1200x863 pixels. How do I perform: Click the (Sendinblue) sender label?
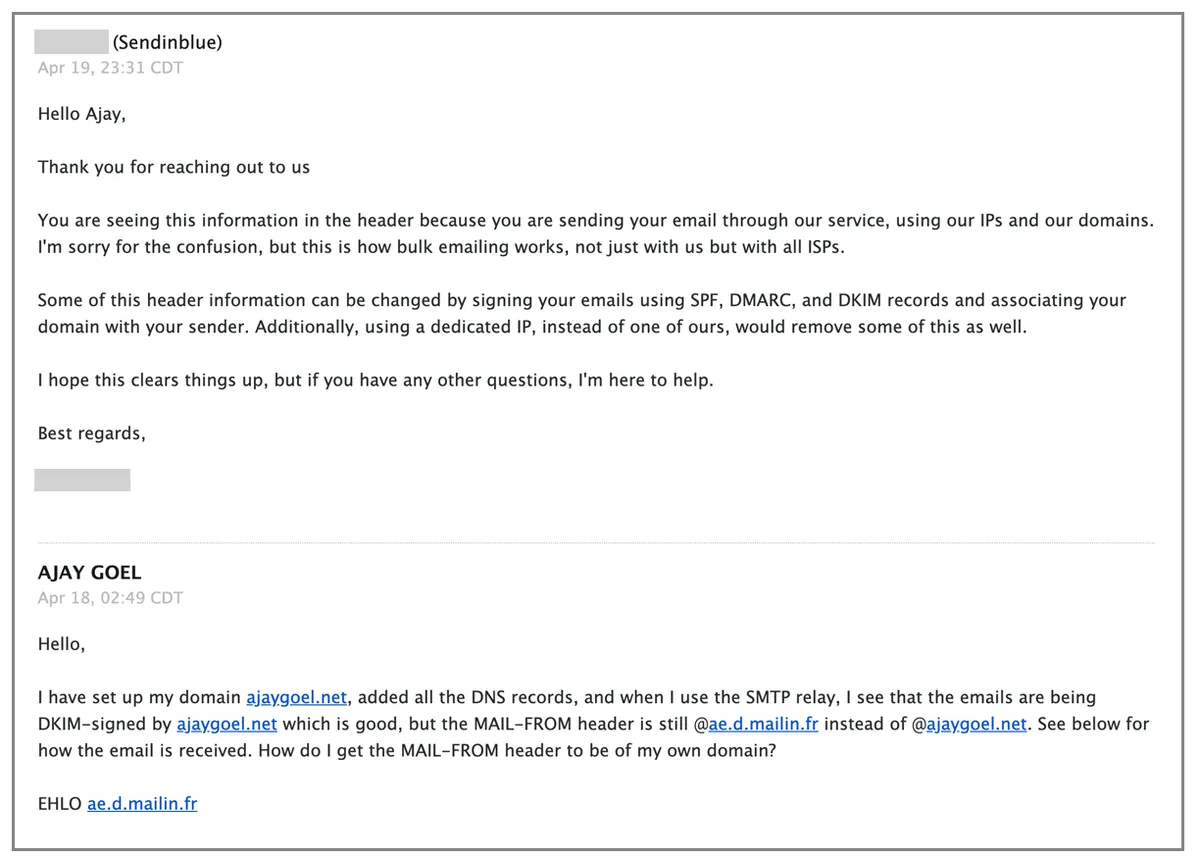pos(168,42)
